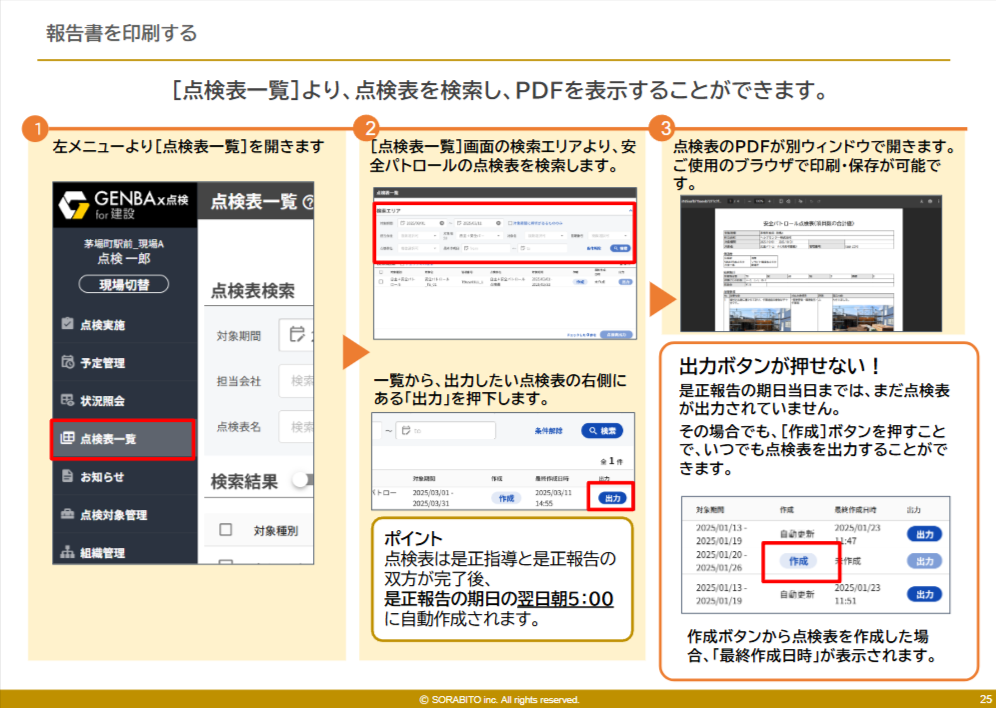Click the 点検実施 clipboard icon in sidebar

pos(68,324)
